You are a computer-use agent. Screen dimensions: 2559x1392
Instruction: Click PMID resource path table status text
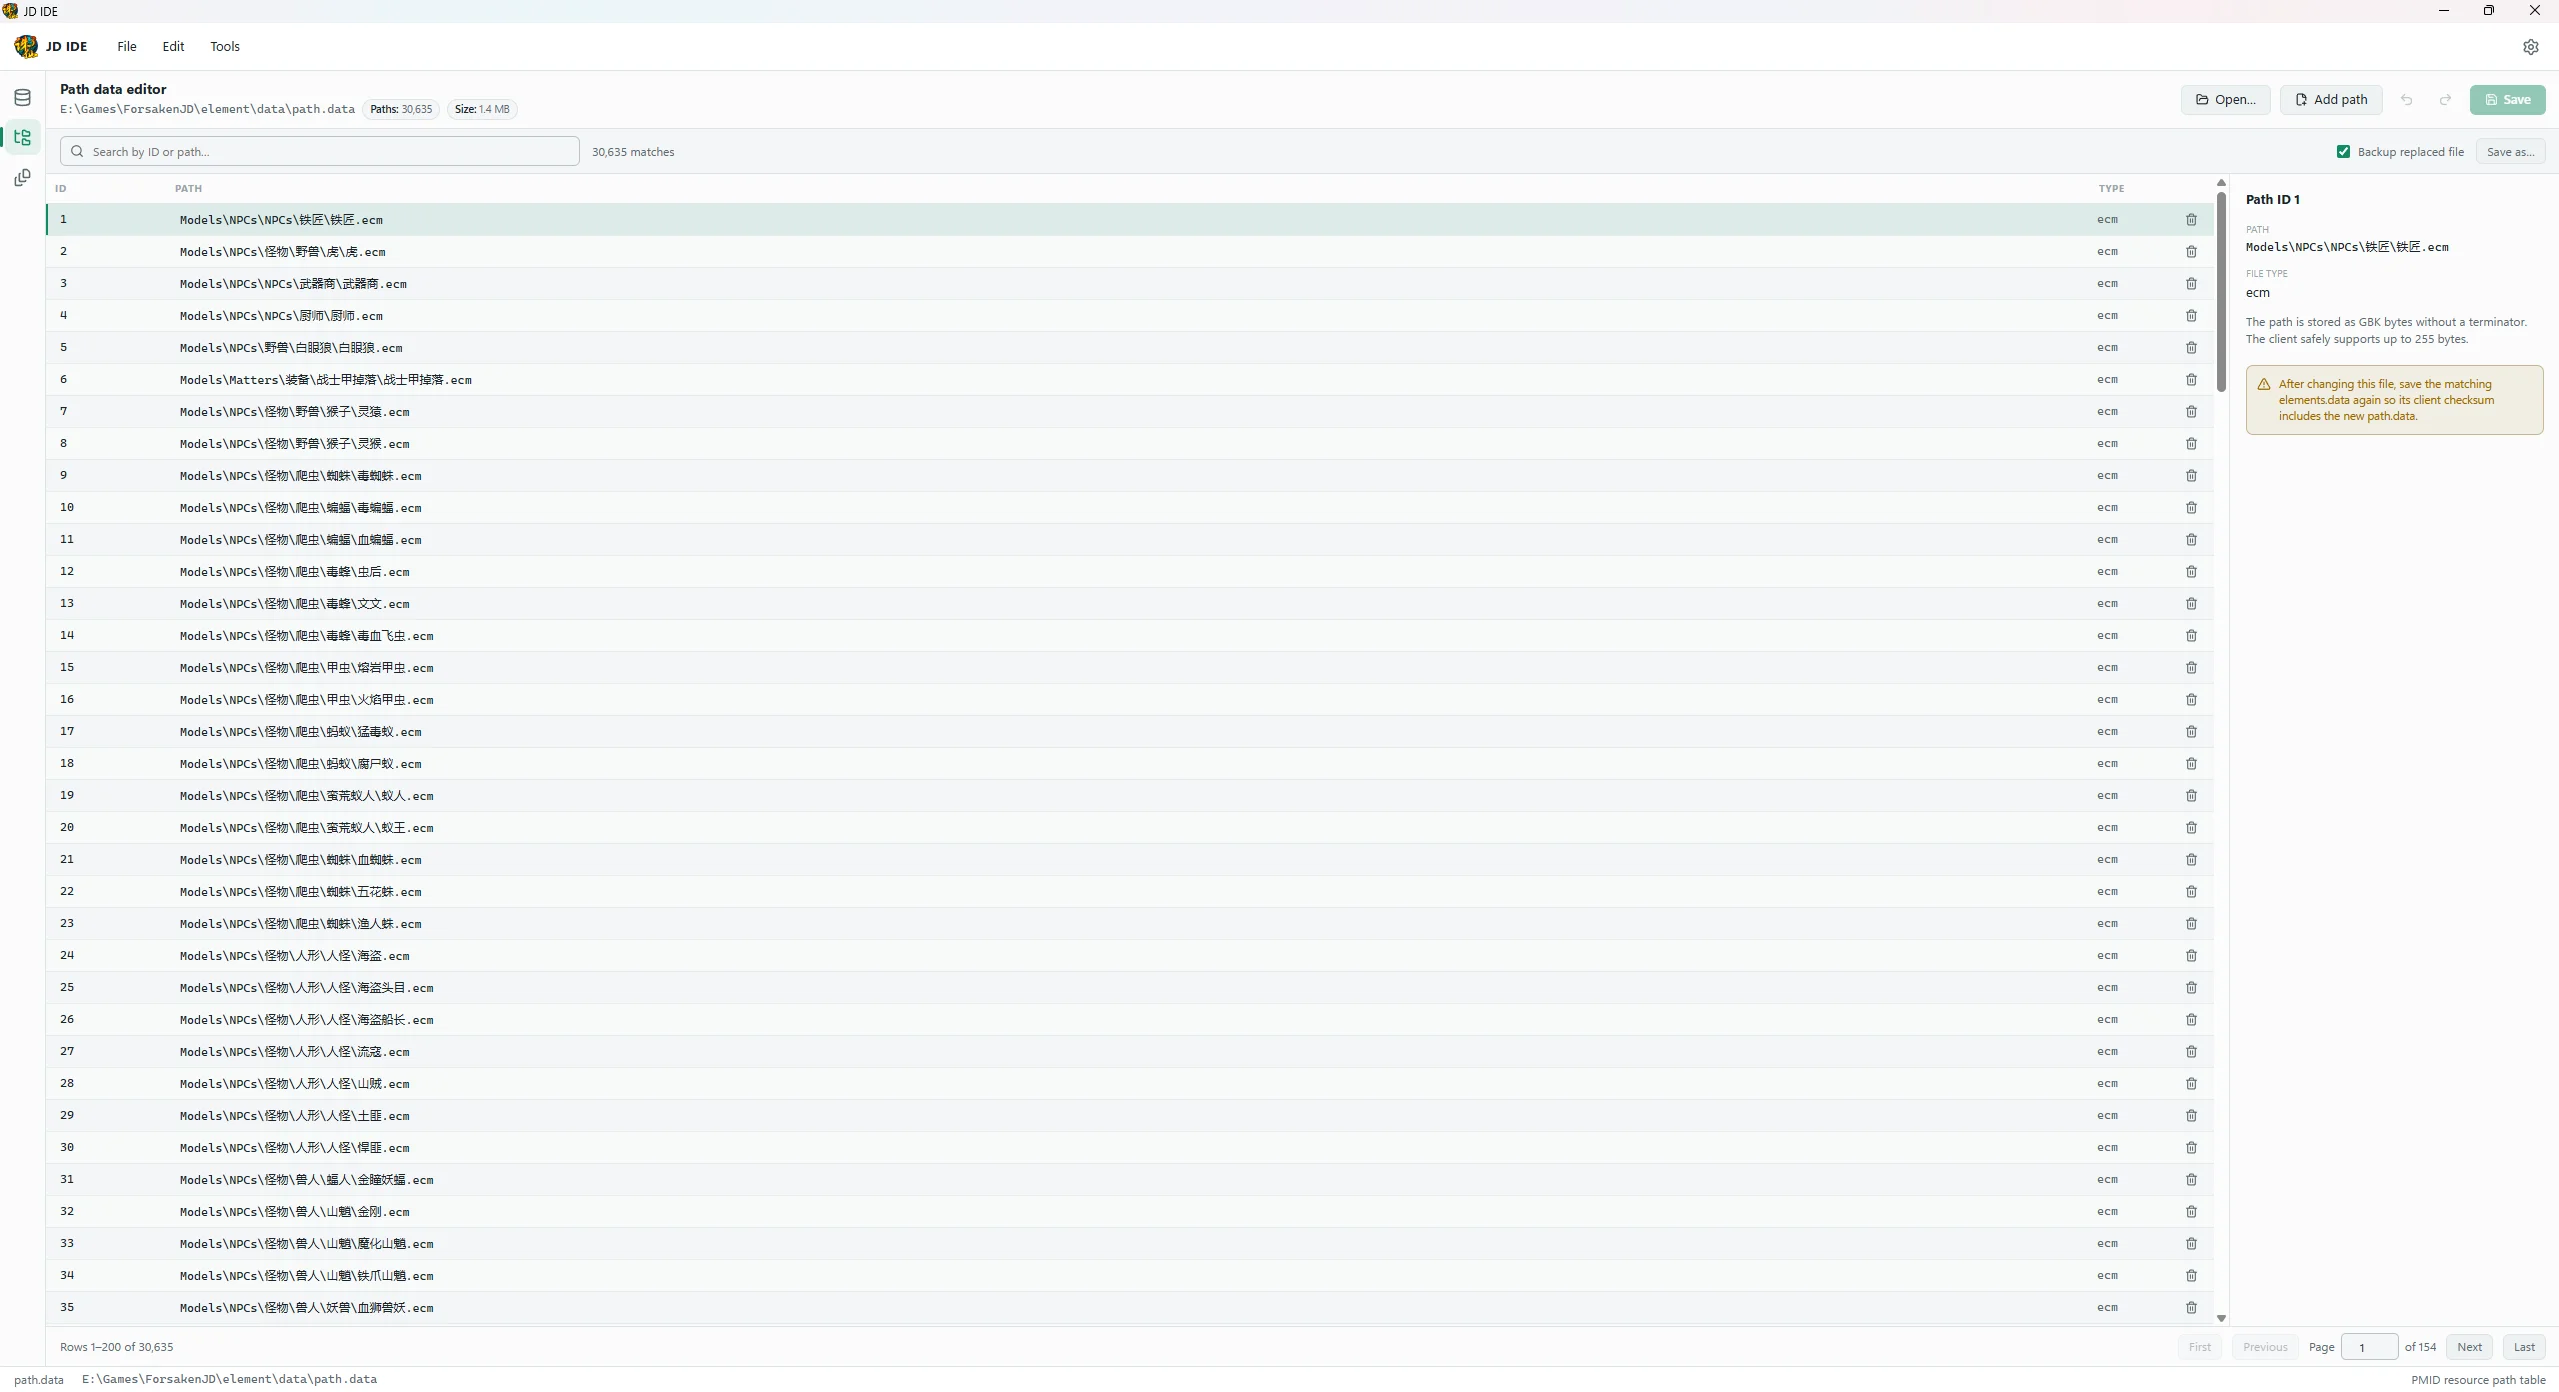pyautogui.click(x=2478, y=1380)
